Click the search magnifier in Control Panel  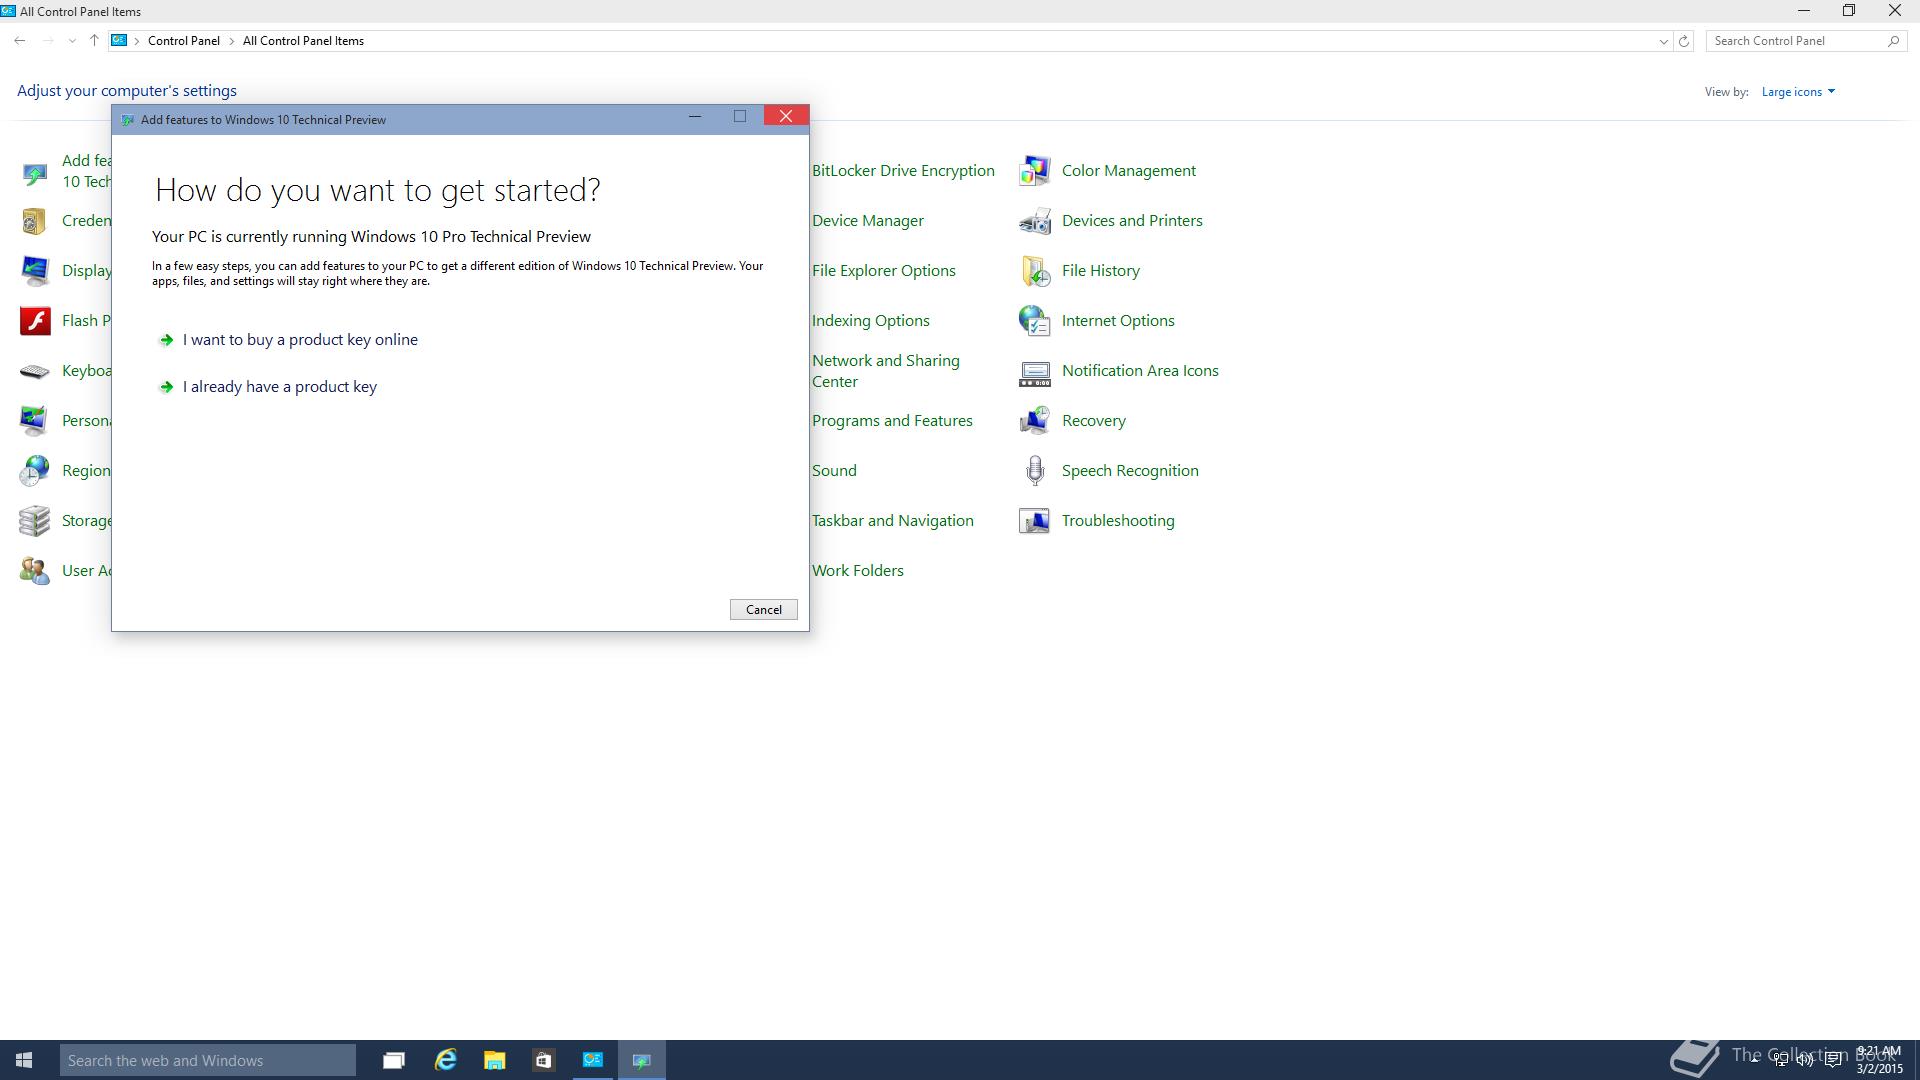pyautogui.click(x=1893, y=41)
